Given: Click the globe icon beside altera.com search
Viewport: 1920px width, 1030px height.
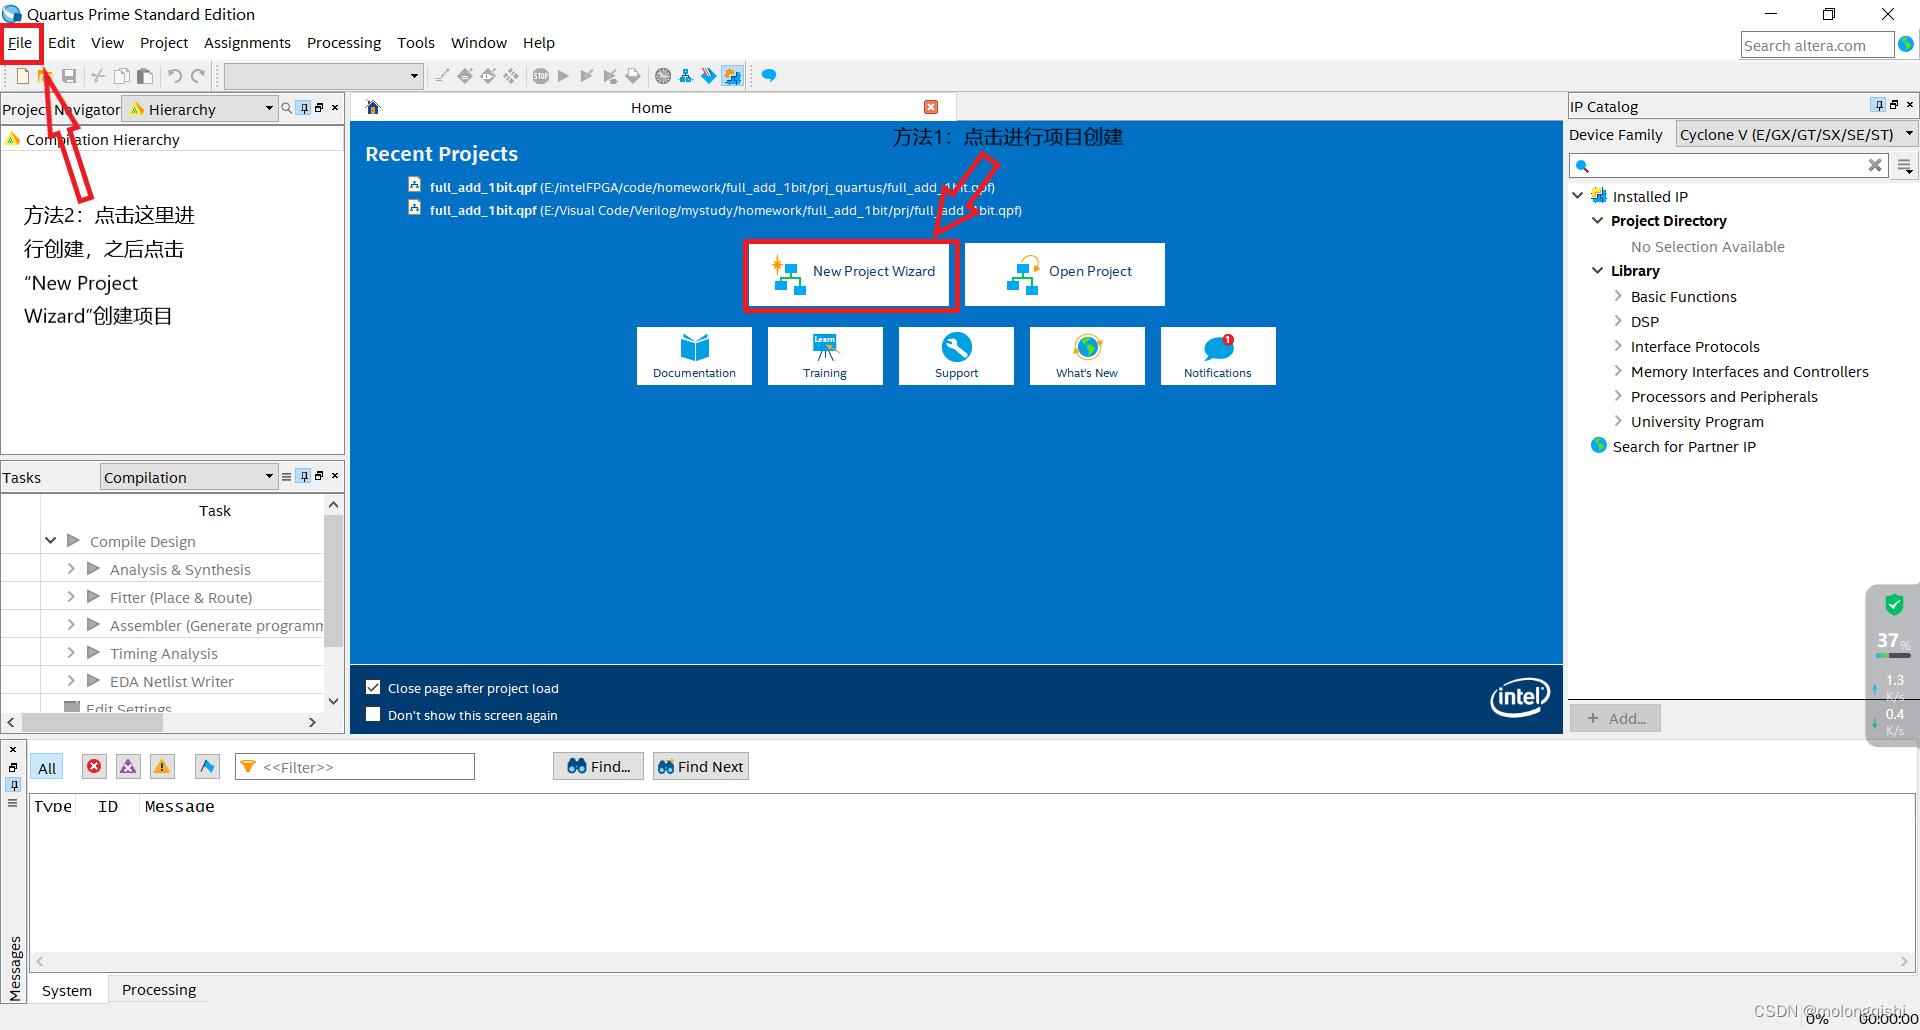Looking at the screenshot, I should (x=1906, y=45).
